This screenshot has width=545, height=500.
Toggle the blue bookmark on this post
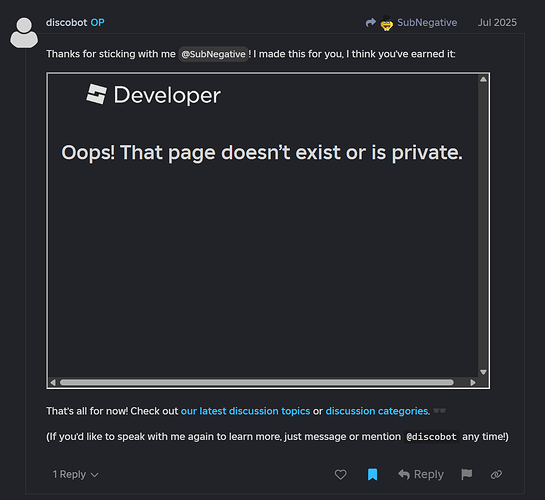(x=372, y=474)
